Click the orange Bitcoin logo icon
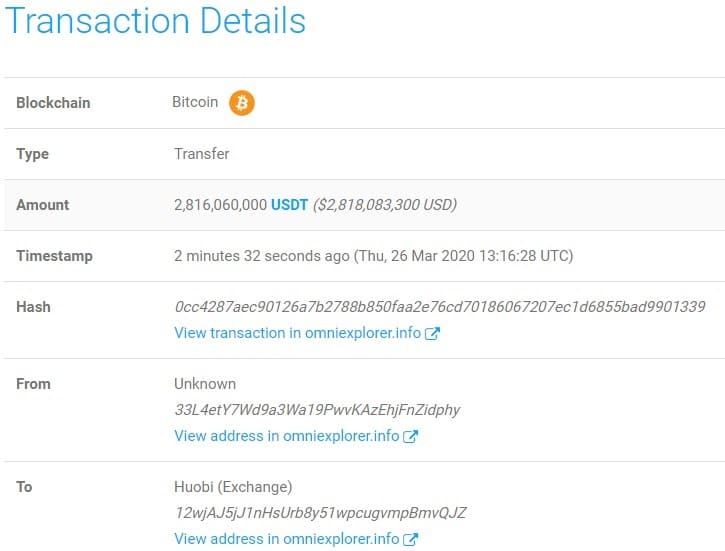The image size is (725, 551). (x=242, y=103)
